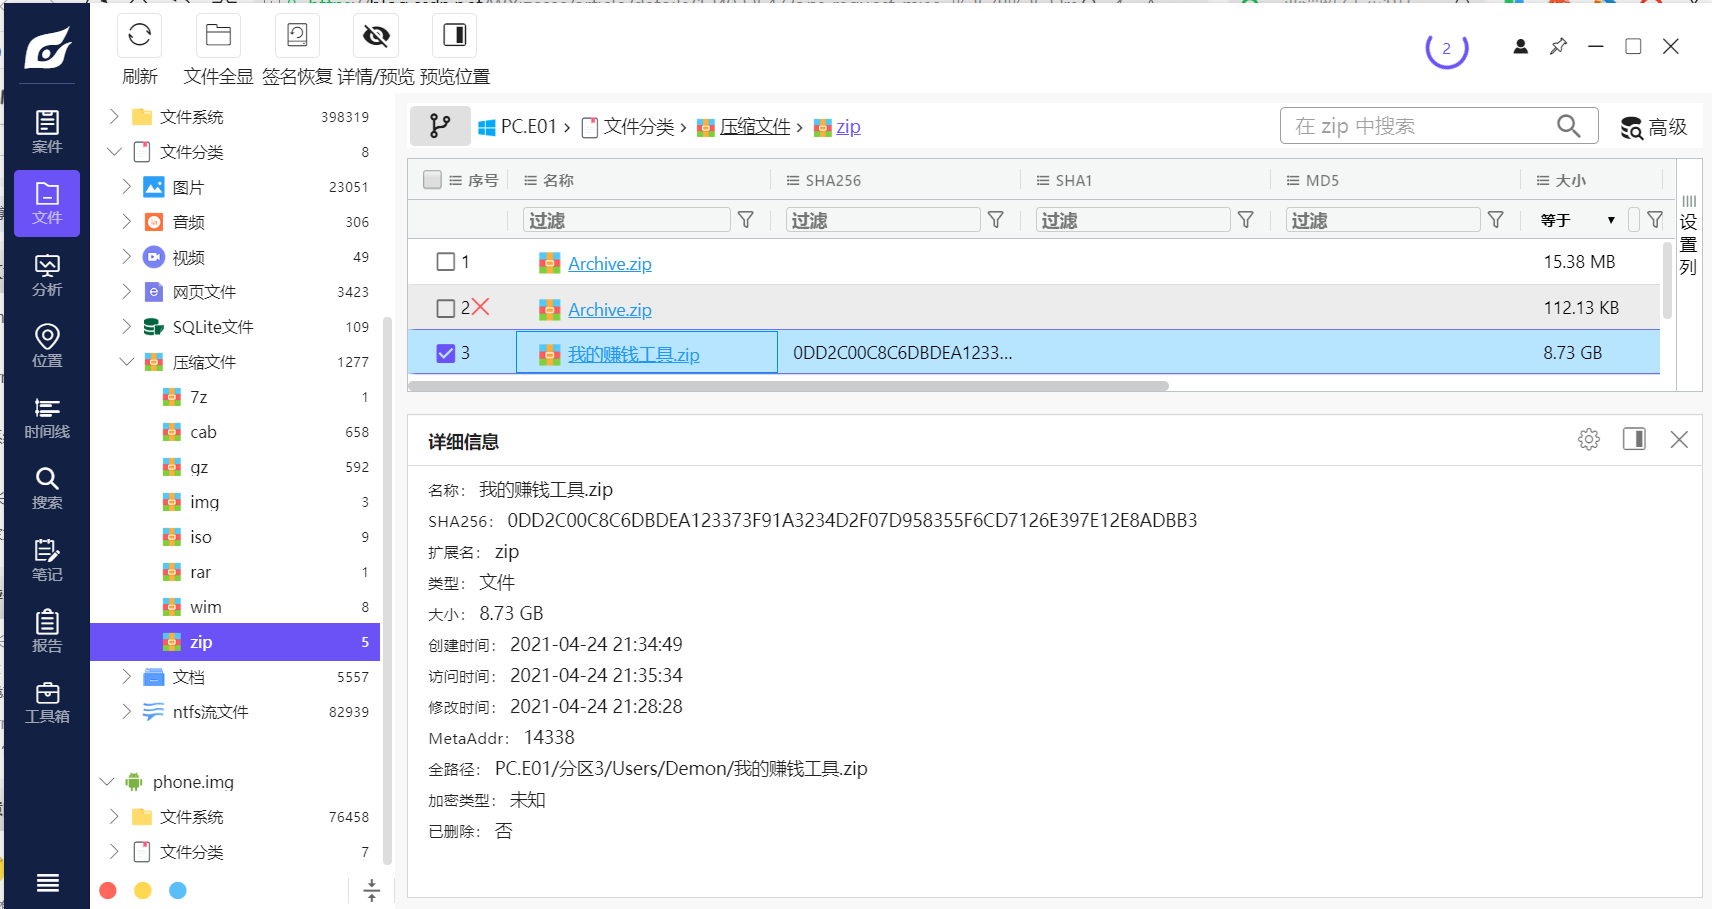Click the branch icon beside the breadcrumb
1712x909 pixels.
[x=440, y=126]
